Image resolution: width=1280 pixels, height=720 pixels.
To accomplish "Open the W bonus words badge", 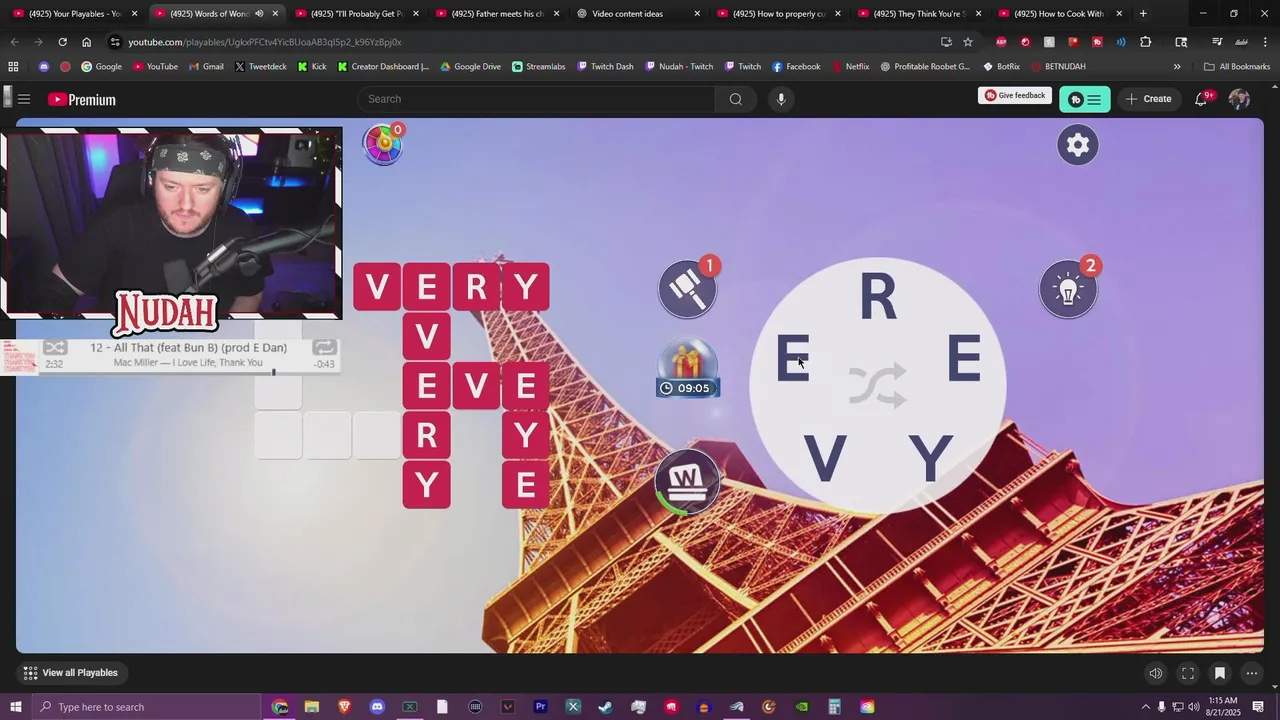I will point(686,481).
